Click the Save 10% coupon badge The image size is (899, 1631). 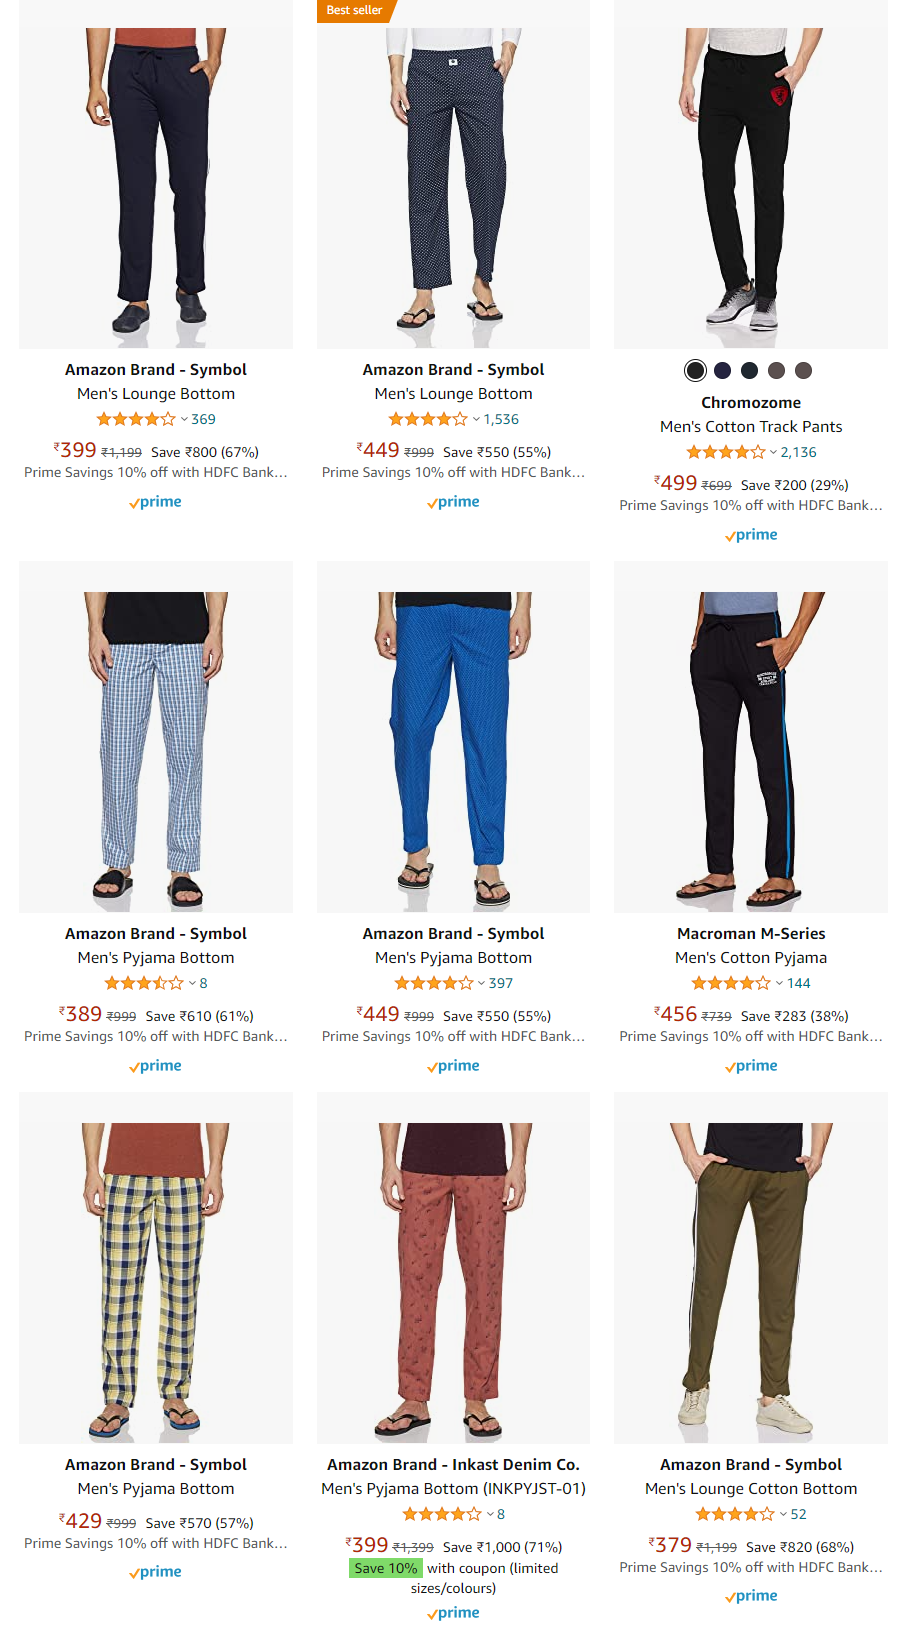(x=386, y=1568)
